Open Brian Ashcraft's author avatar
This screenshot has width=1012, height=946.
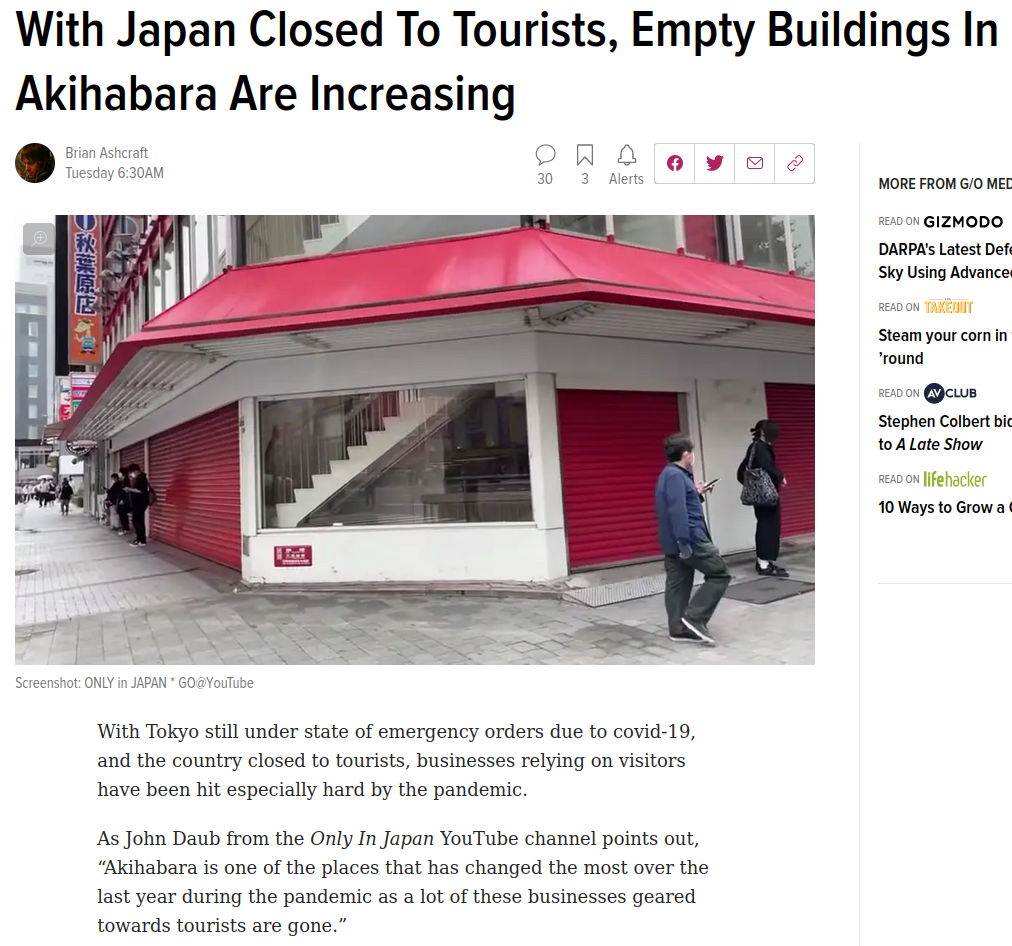click(35, 163)
